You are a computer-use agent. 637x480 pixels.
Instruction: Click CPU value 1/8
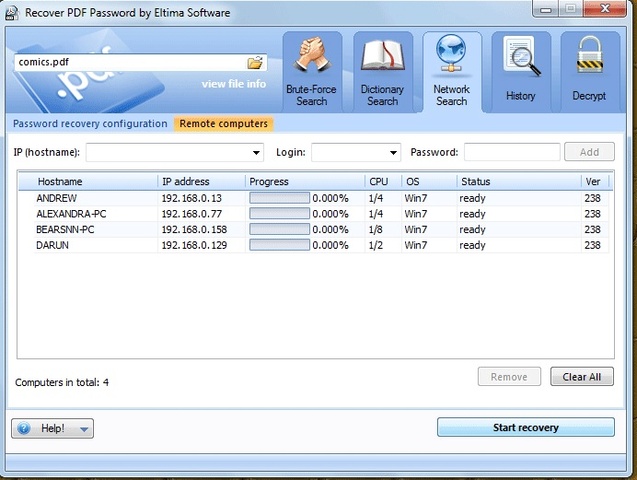tap(376, 229)
